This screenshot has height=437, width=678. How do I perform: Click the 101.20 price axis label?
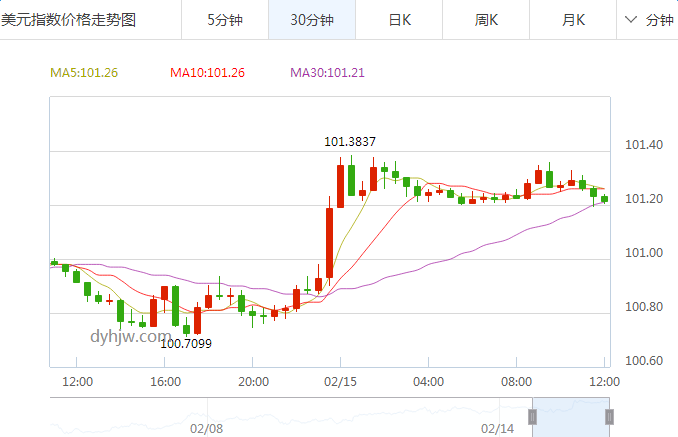coord(644,199)
